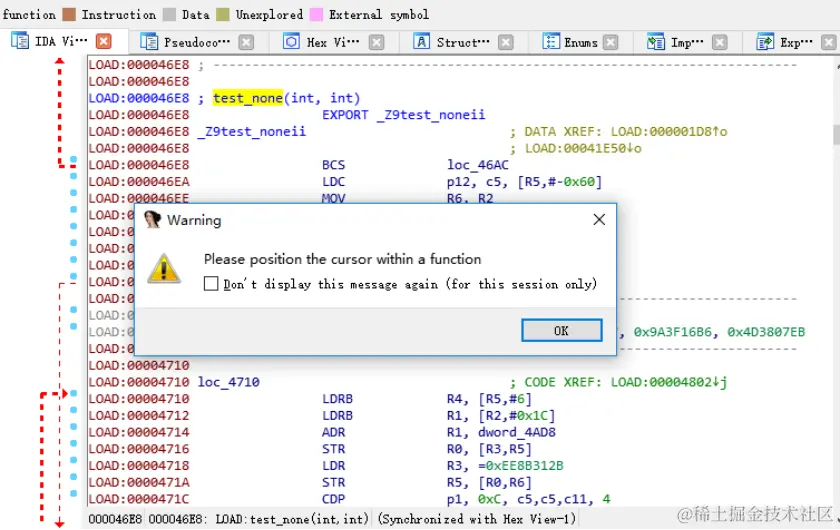
Task: Click the Imports tab icon
Action: coord(656,41)
